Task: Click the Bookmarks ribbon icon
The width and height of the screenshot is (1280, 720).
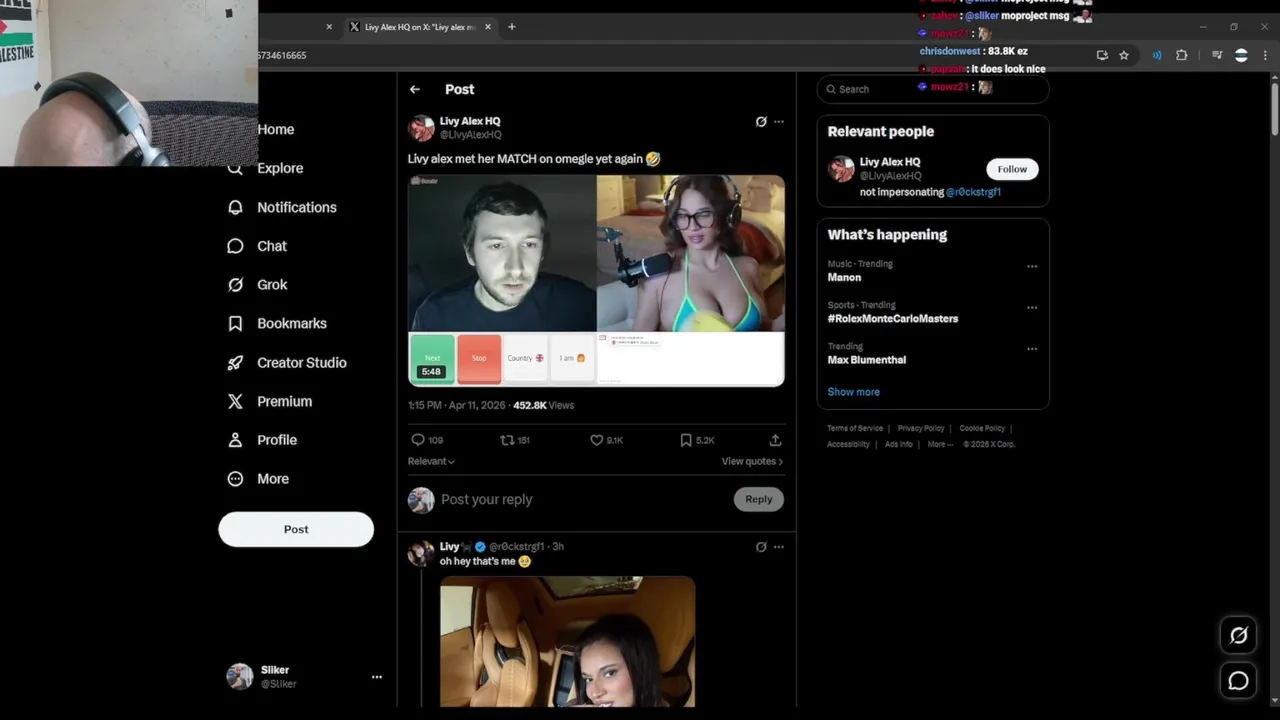Action: coord(235,323)
